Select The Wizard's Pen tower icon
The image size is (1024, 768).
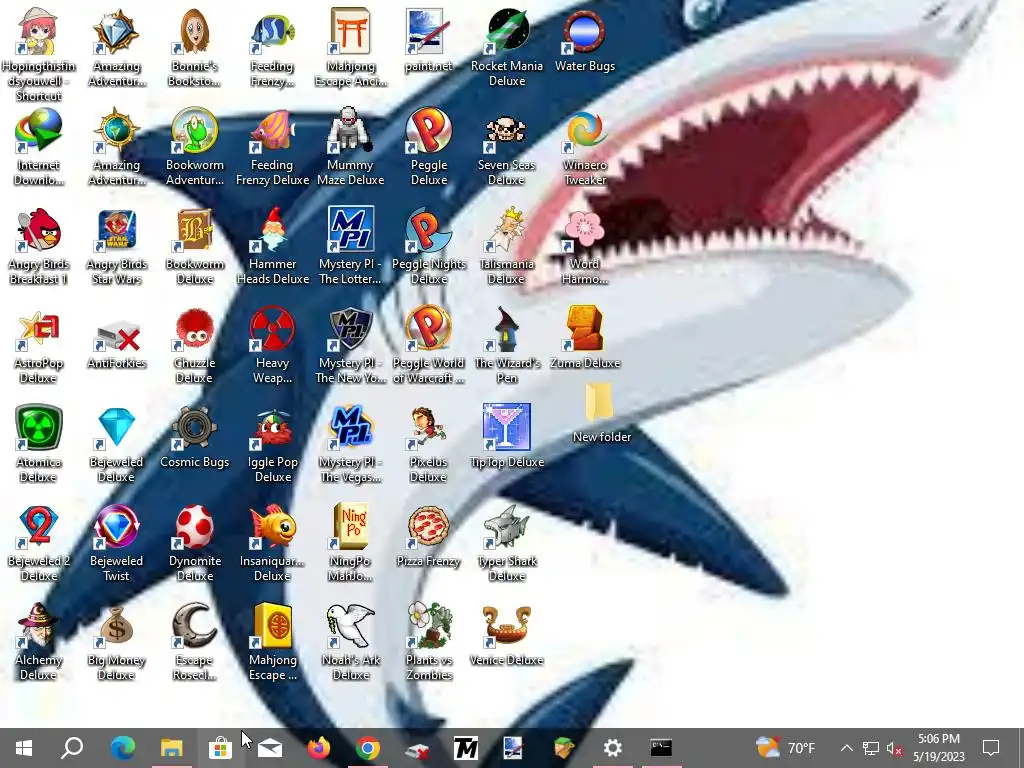(507, 328)
